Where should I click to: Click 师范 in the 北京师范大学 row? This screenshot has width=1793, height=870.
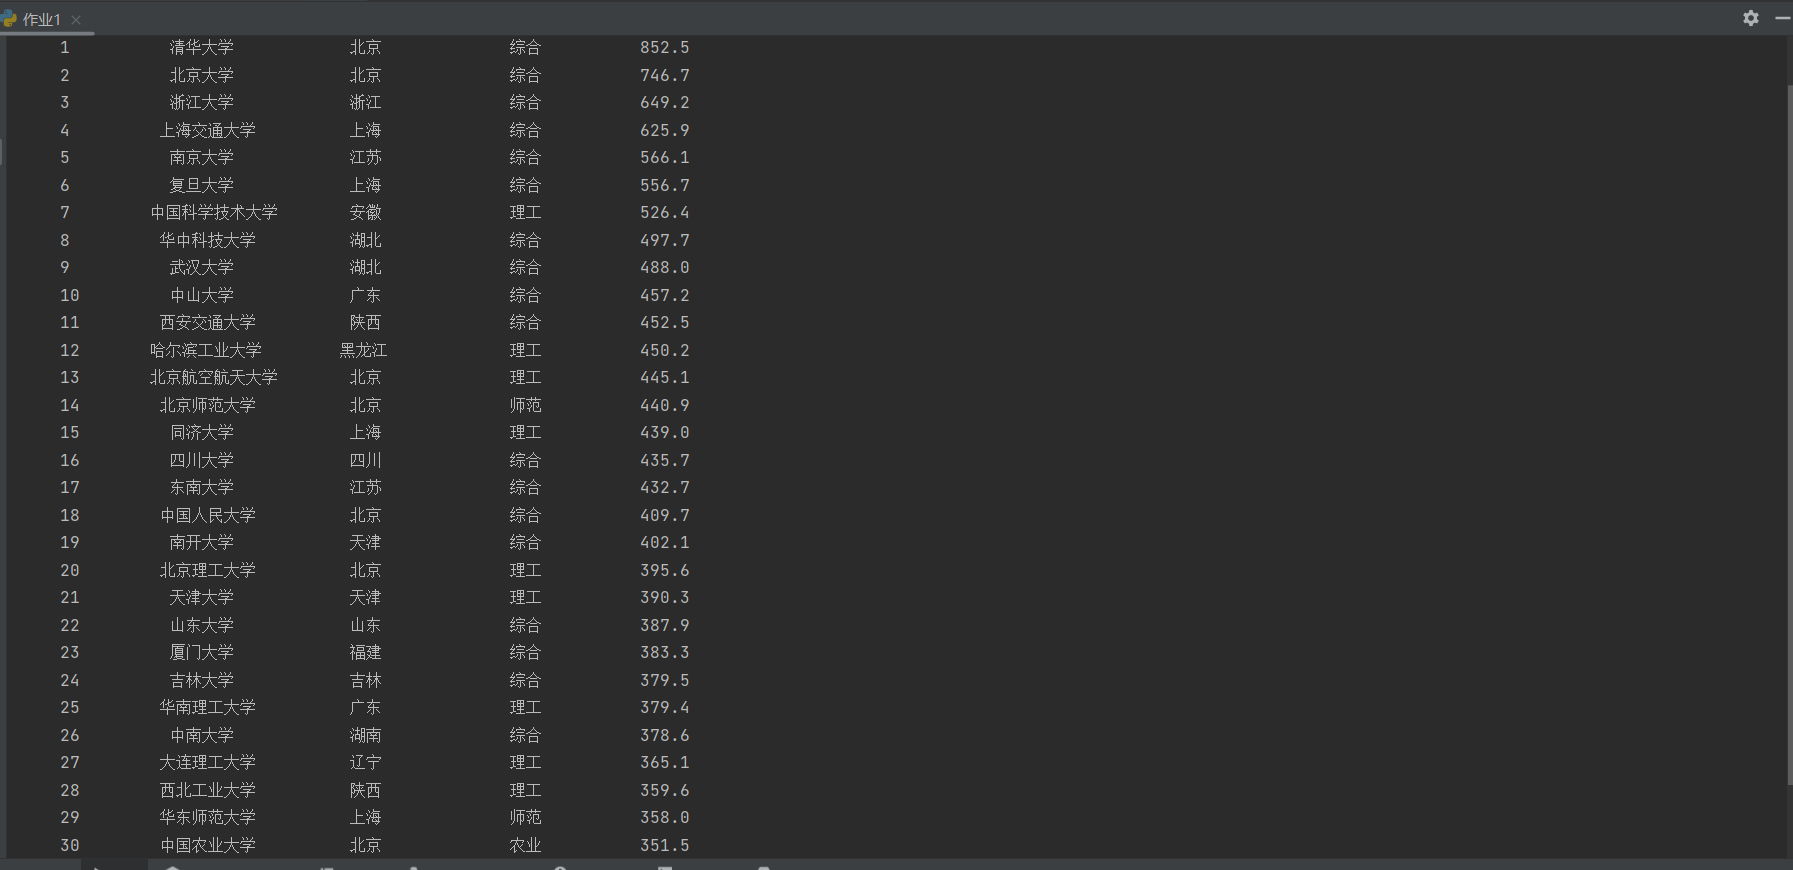[525, 405]
